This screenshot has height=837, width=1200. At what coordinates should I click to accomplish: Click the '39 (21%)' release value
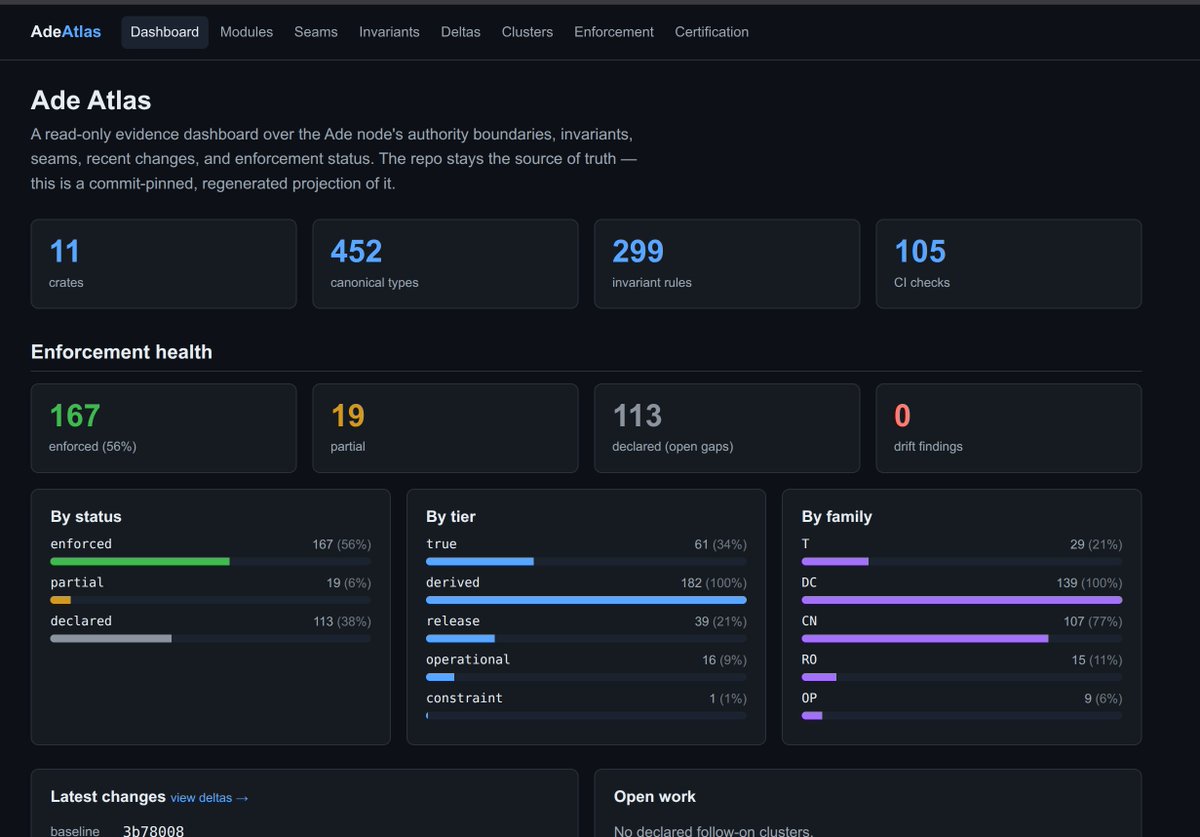720,621
